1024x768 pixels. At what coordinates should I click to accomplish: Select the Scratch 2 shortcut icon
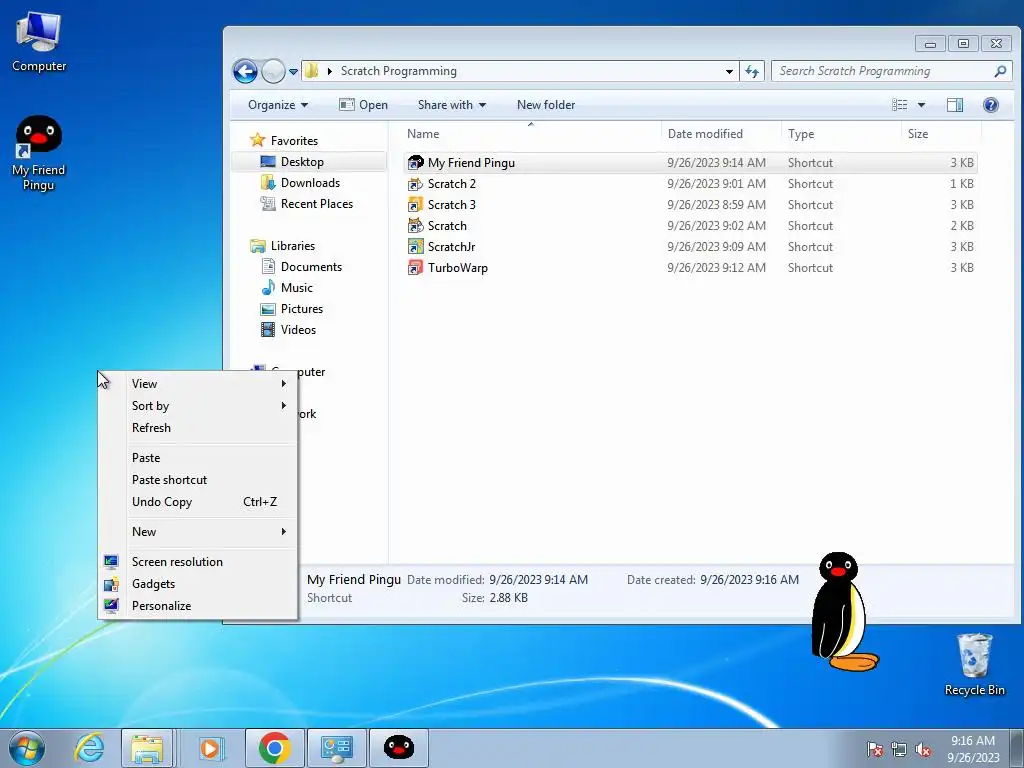pyautogui.click(x=415, y=184)
